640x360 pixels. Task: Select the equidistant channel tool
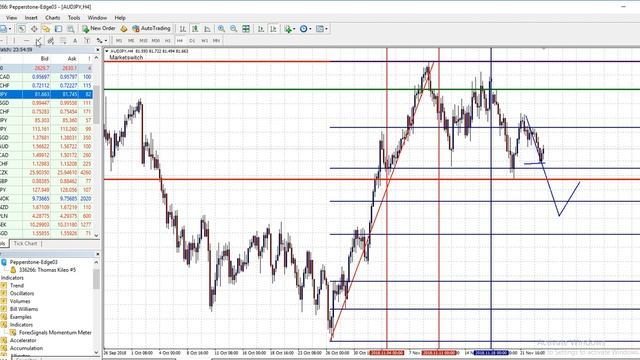pos(51,40)
